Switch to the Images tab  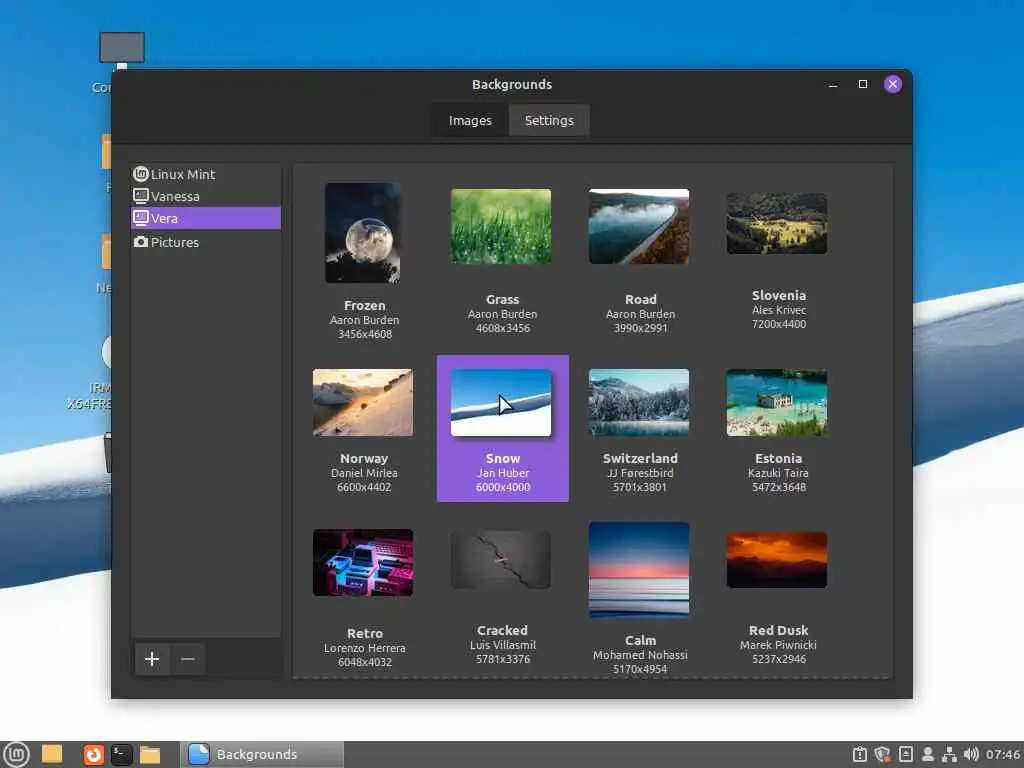tap(470, 121)
